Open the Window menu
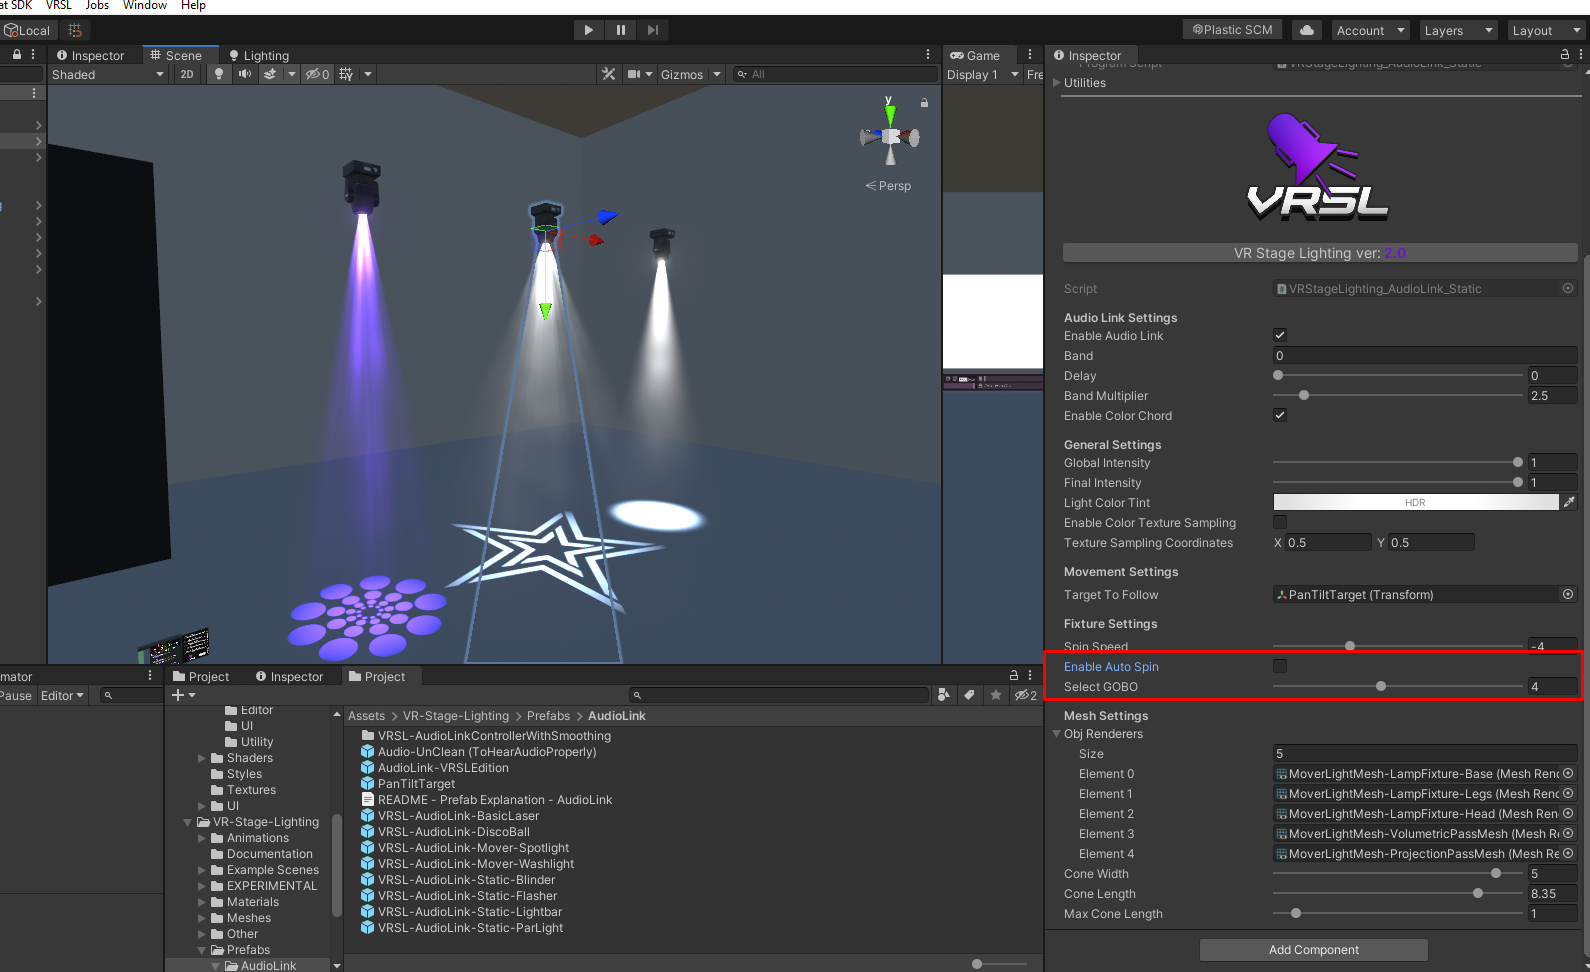This screenshot has height=972, width=1590. pyautogui.click(x=145, y=6)
